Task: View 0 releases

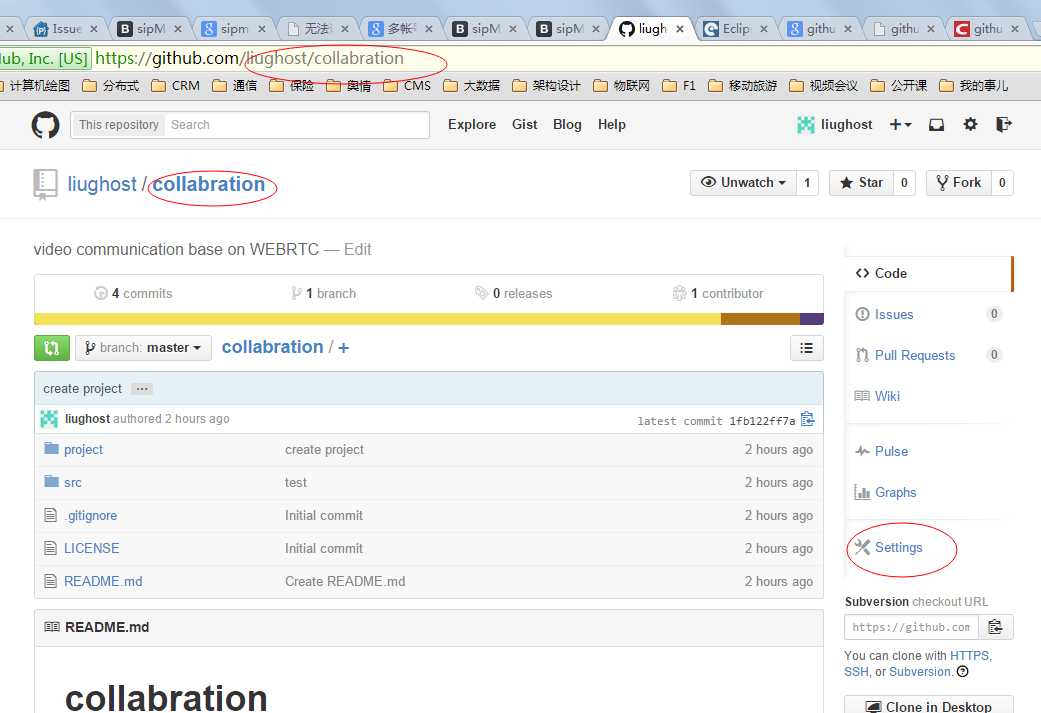Action: pyautogui.click(x=513, y=293)
